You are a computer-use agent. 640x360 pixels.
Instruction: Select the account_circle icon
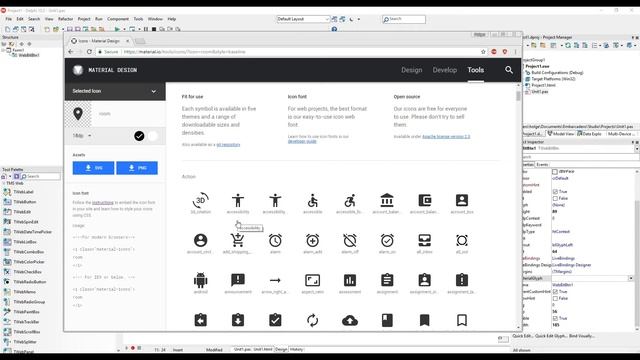pos(200,240)
